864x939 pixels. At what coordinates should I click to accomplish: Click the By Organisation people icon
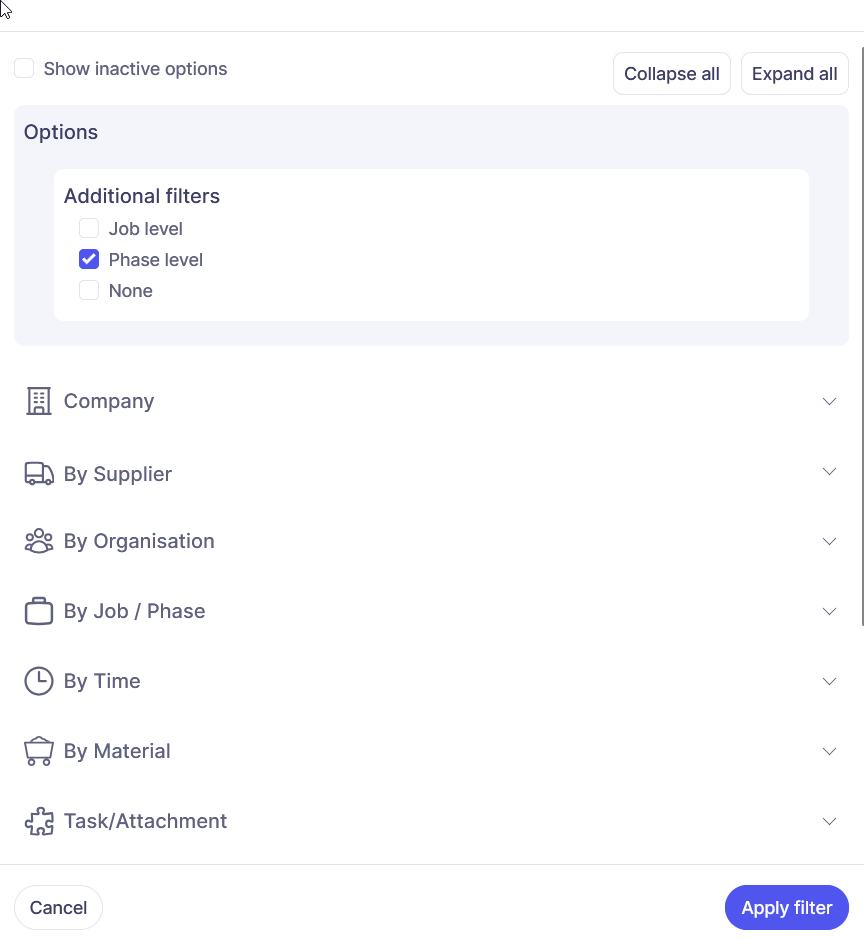[x=39, y=541]
